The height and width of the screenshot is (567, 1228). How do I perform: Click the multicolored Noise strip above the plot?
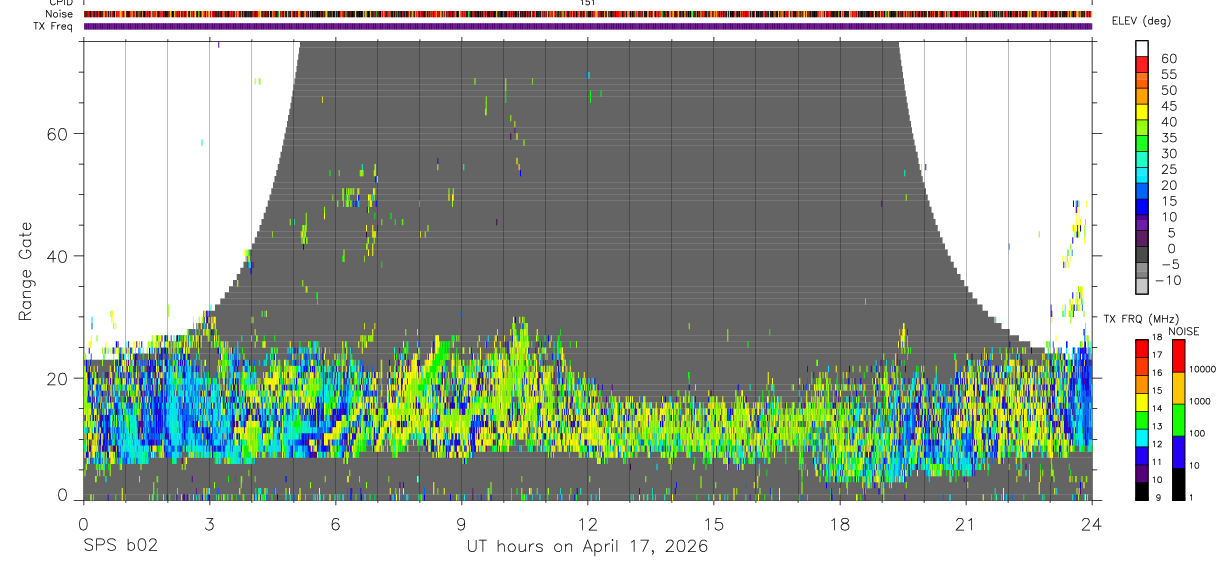tap(588, 14)
